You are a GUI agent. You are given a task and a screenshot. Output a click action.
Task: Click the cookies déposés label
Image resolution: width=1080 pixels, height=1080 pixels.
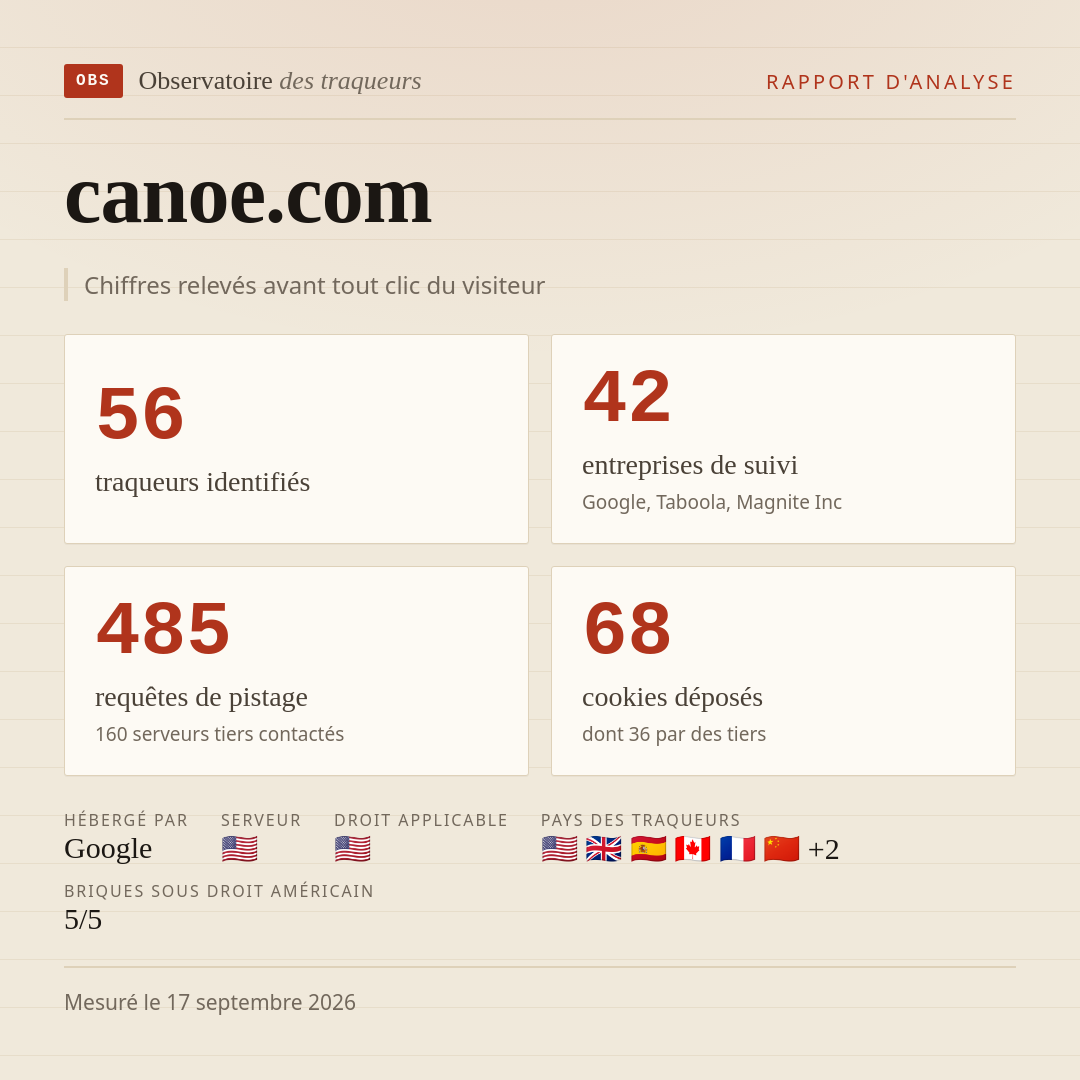[672, 697]
